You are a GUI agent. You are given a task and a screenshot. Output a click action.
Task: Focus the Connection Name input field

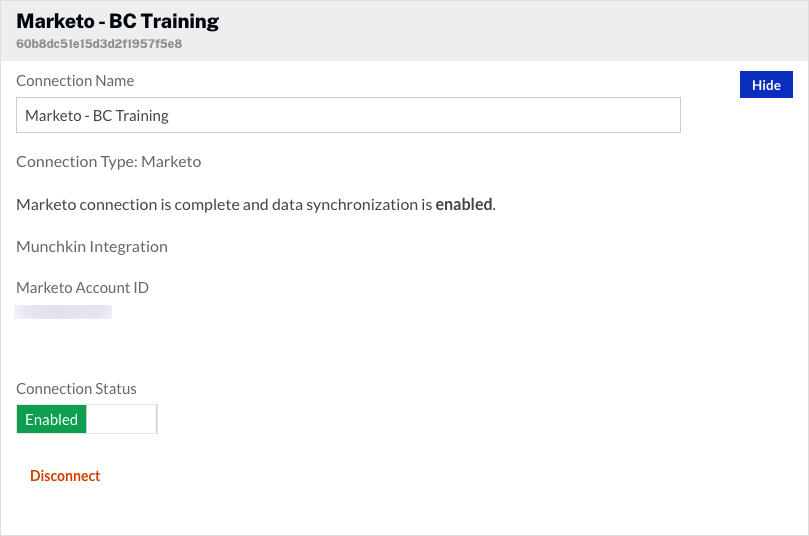point(348,115)
